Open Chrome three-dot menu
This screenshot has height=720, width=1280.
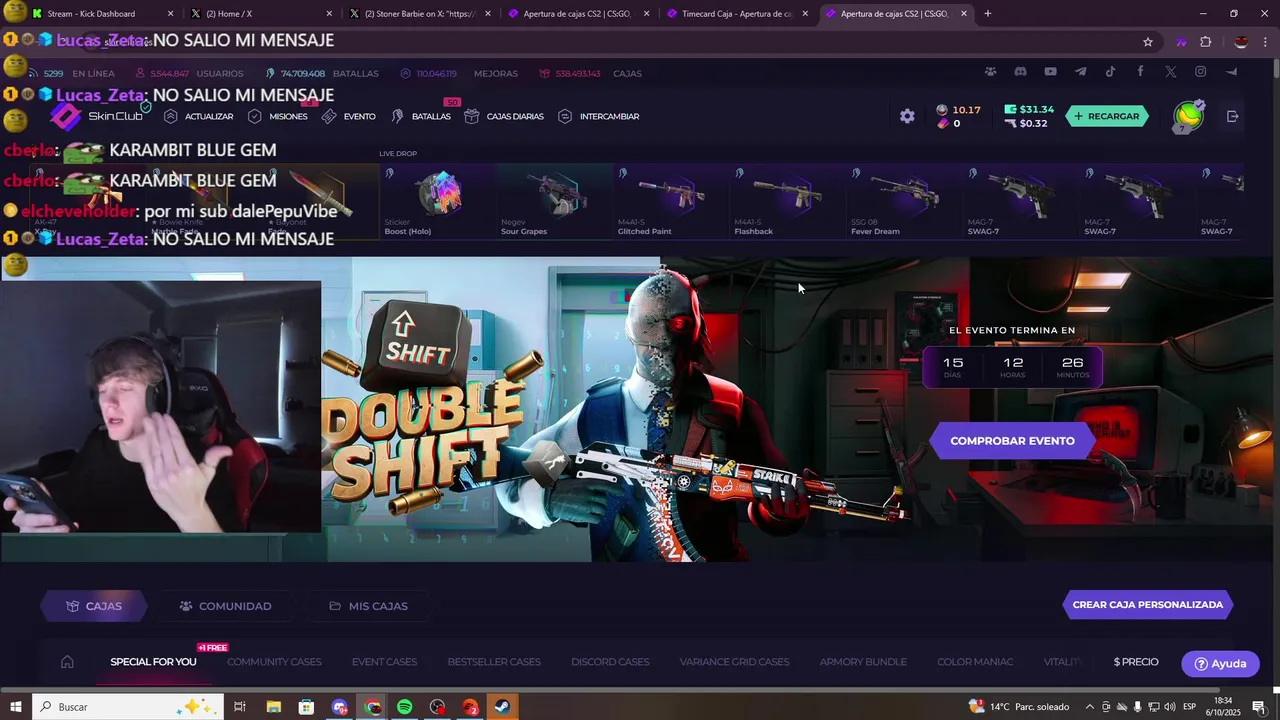pyautogui.click(x=1266, y=42)
